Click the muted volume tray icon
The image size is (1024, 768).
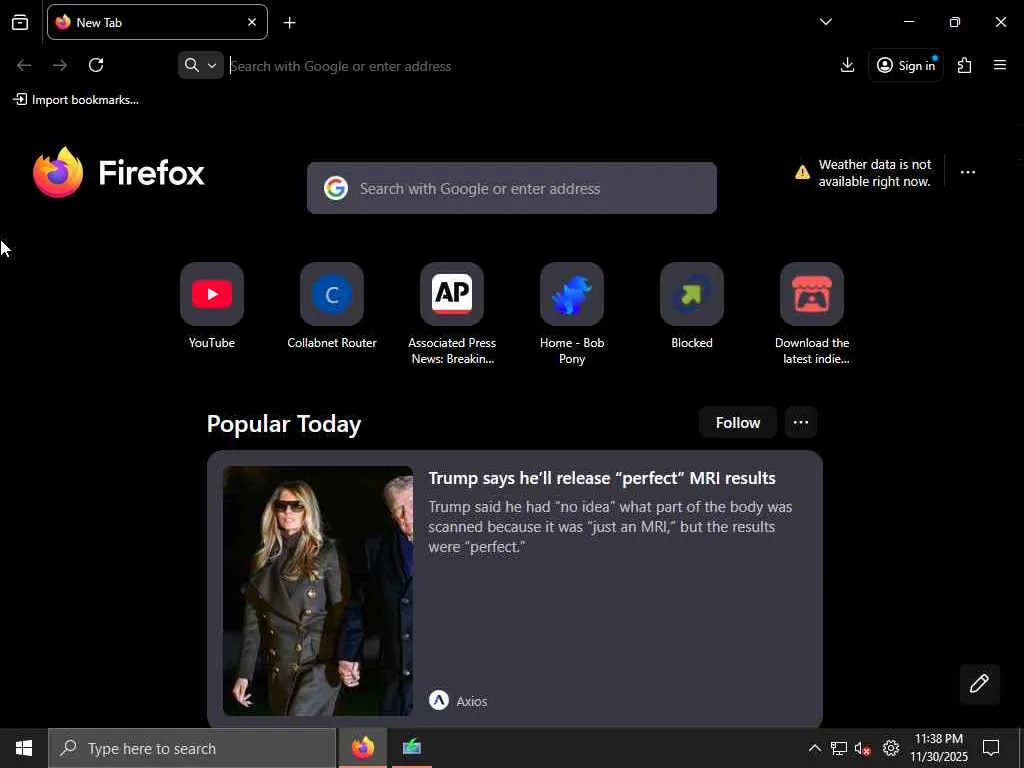(862, 748)
